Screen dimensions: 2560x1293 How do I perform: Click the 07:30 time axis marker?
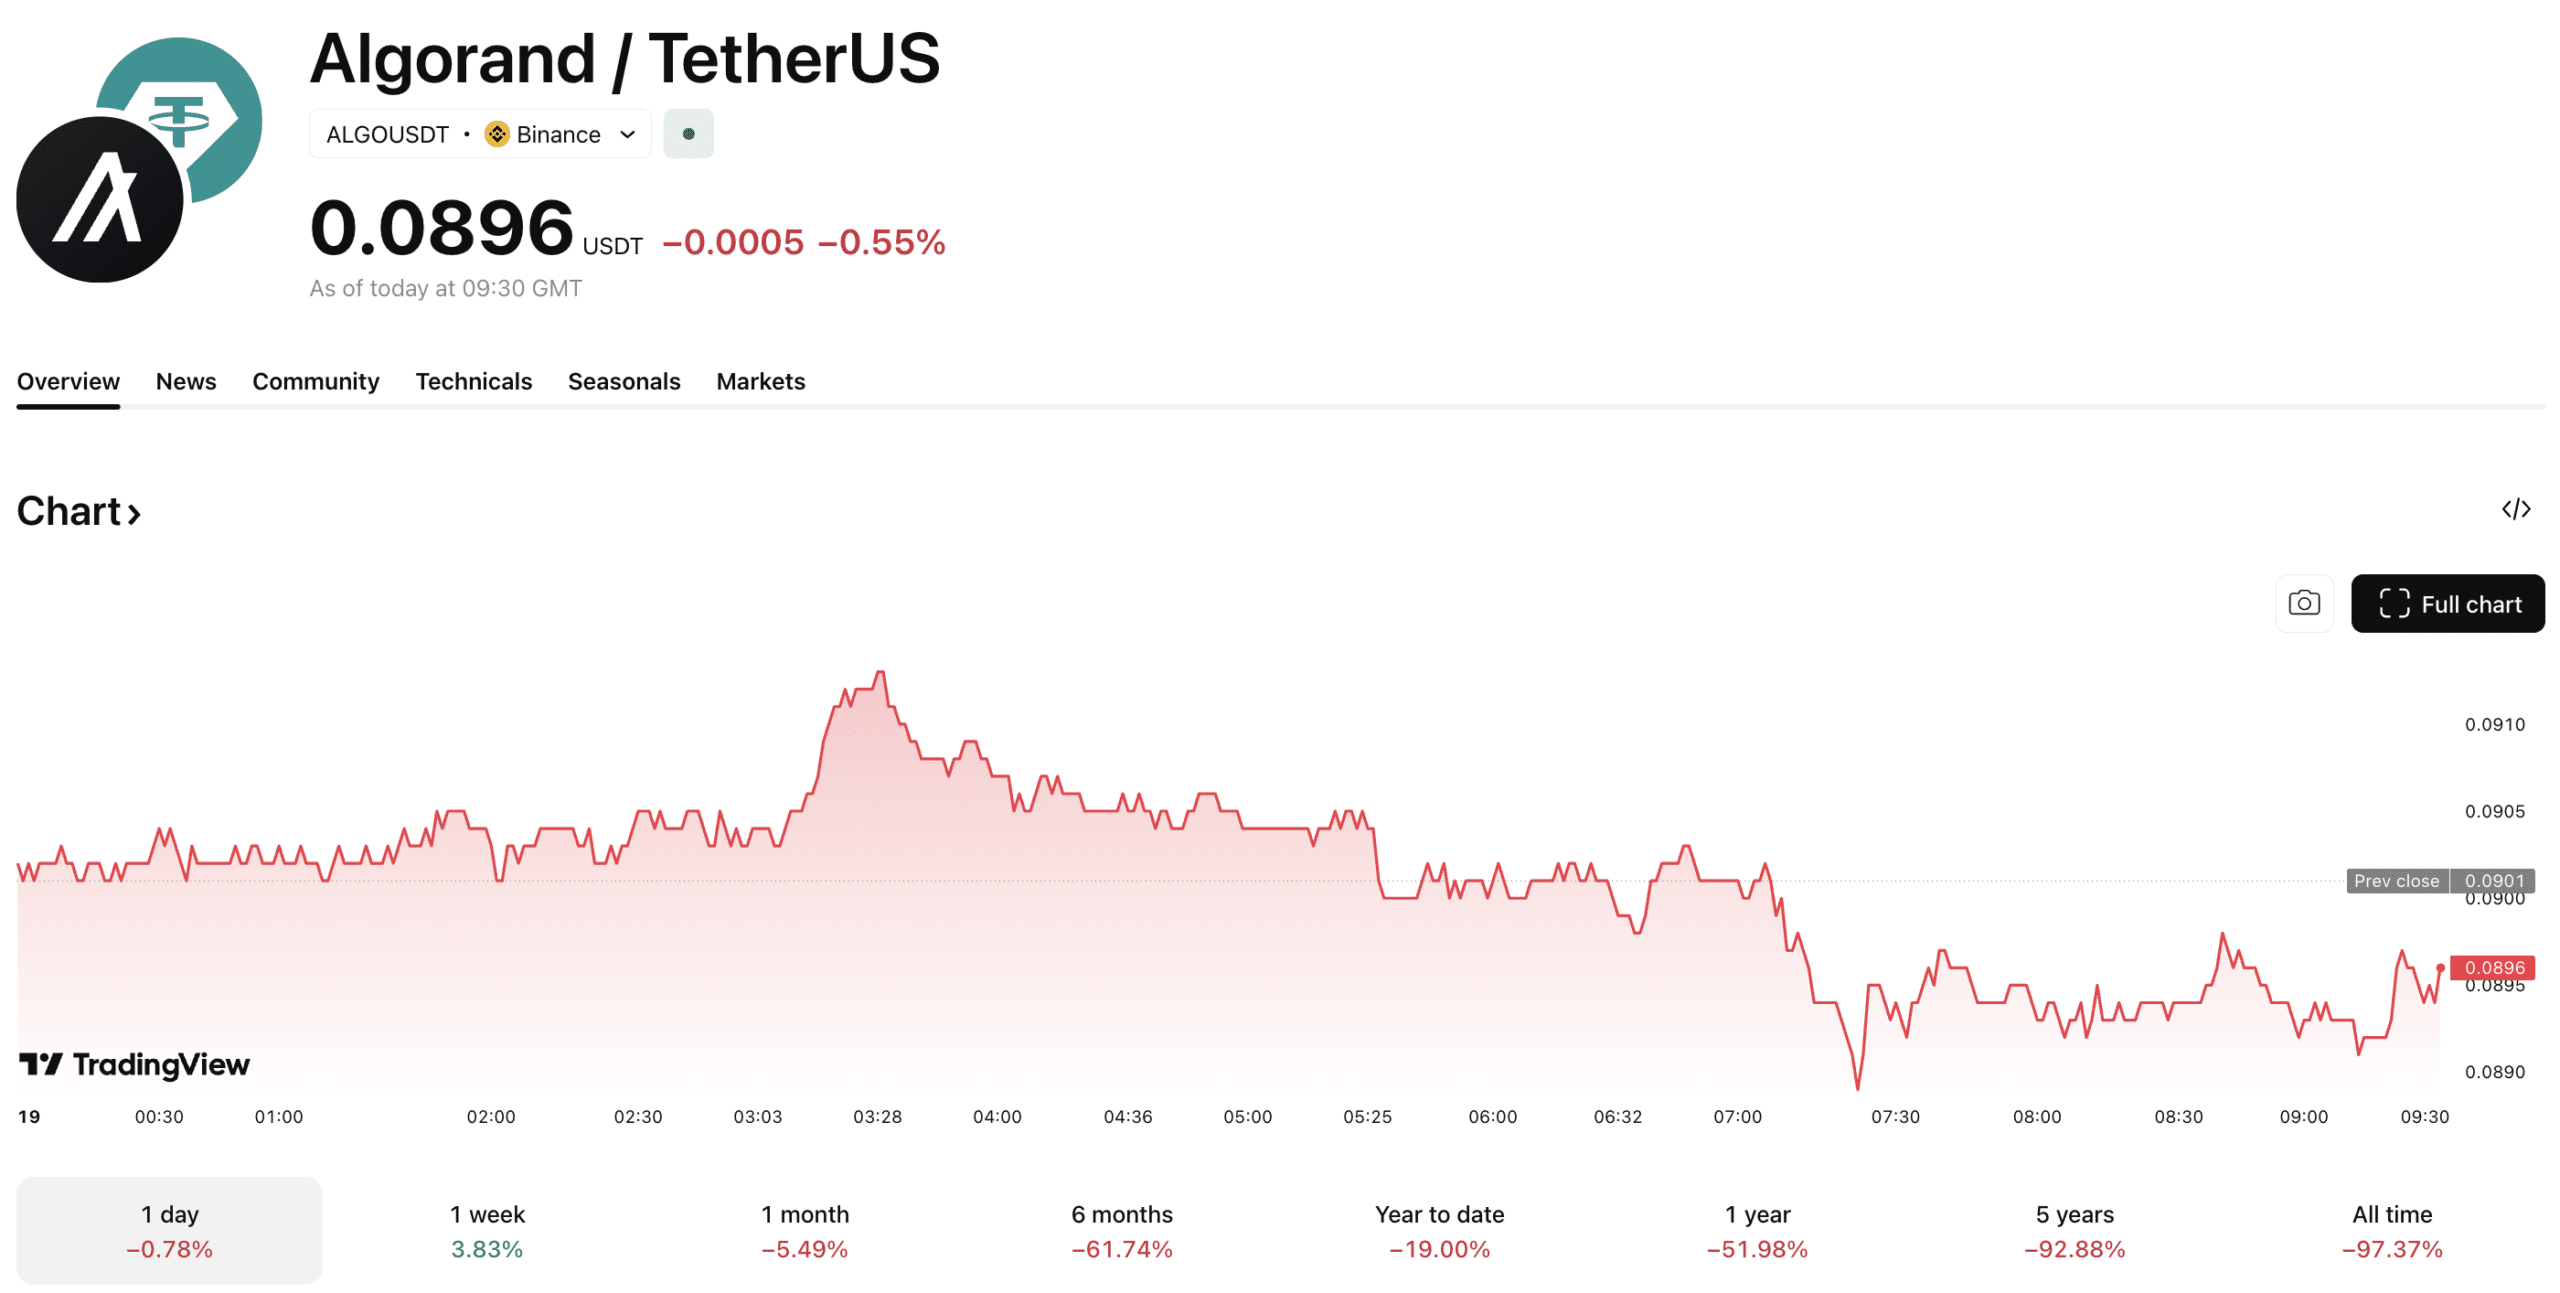[1894, 1116]
